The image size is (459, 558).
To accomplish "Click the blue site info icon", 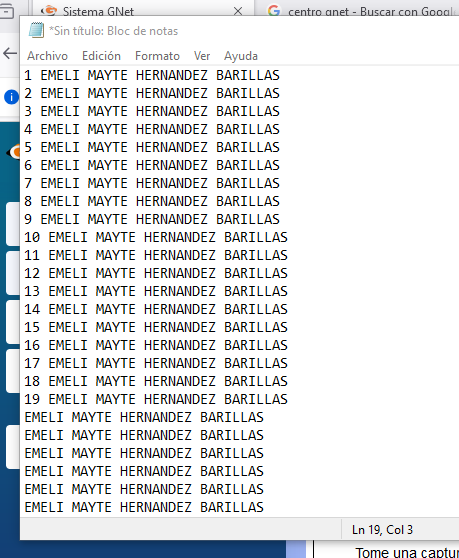I will [x=11, y=97].
